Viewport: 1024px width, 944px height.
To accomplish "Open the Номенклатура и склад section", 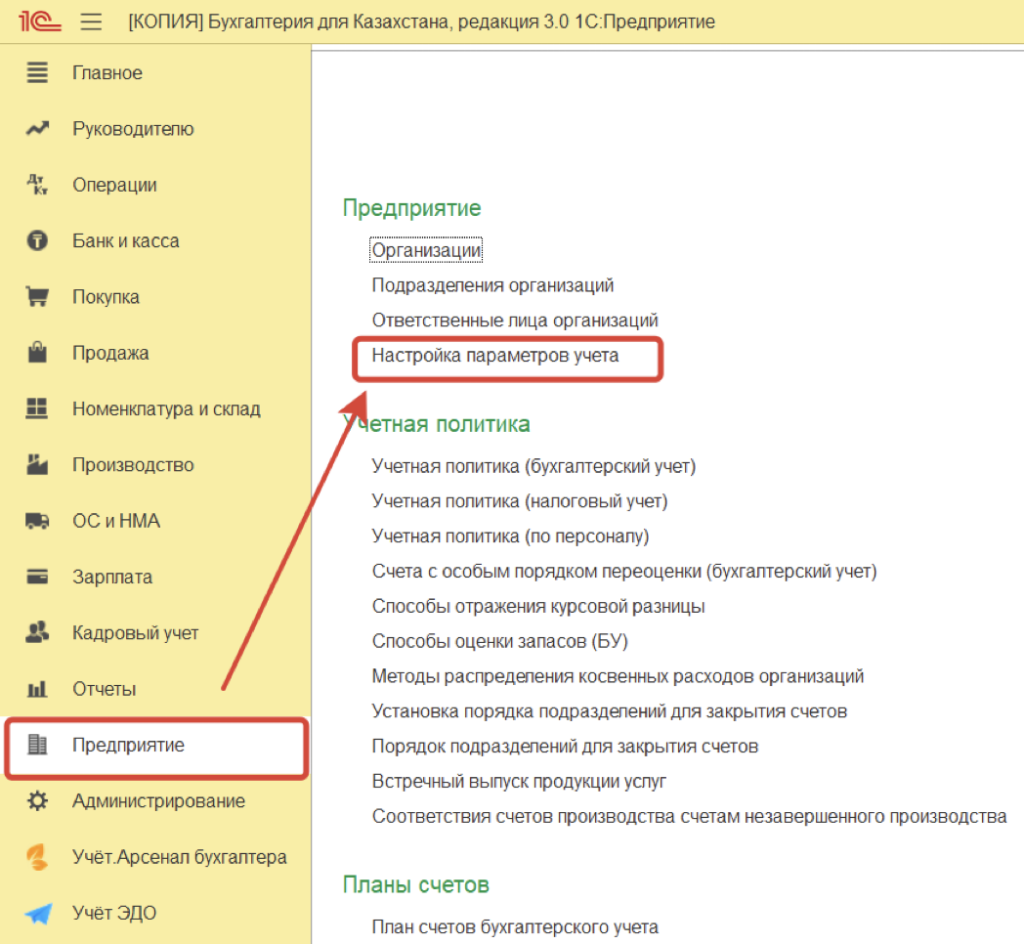I will [165, 409].
